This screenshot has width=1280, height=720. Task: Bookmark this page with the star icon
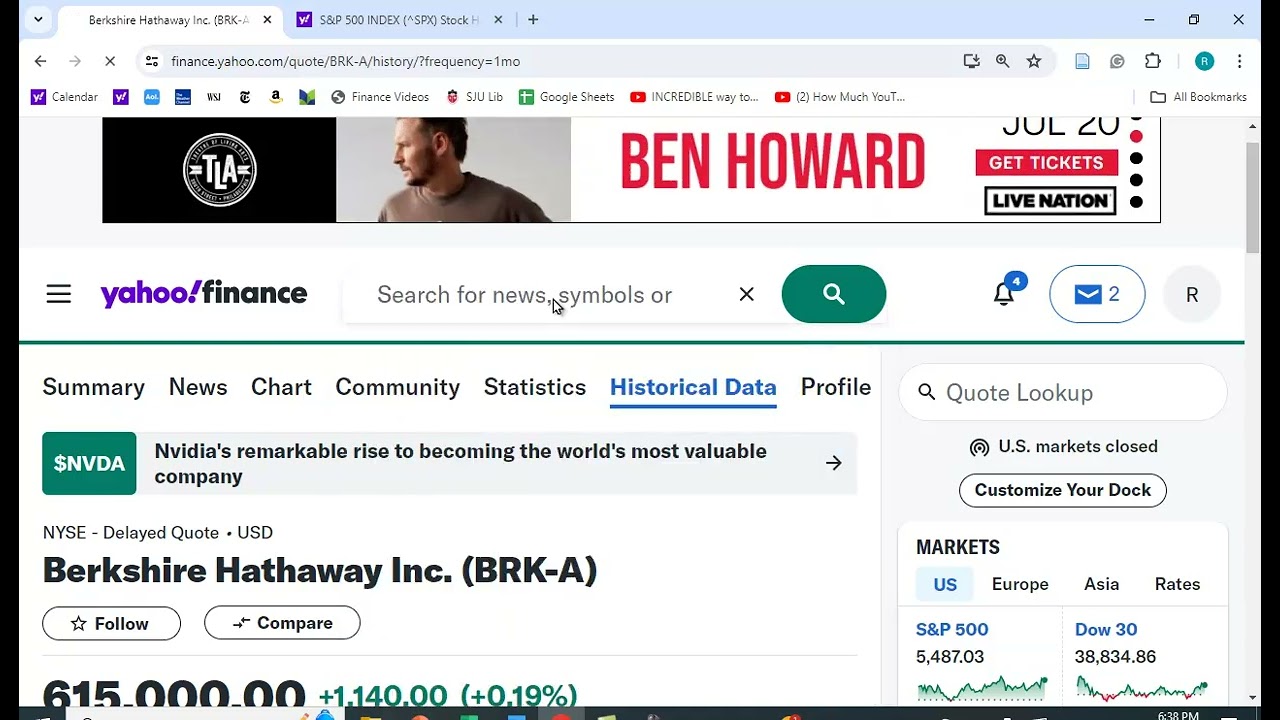click(x=1034, y=61)
